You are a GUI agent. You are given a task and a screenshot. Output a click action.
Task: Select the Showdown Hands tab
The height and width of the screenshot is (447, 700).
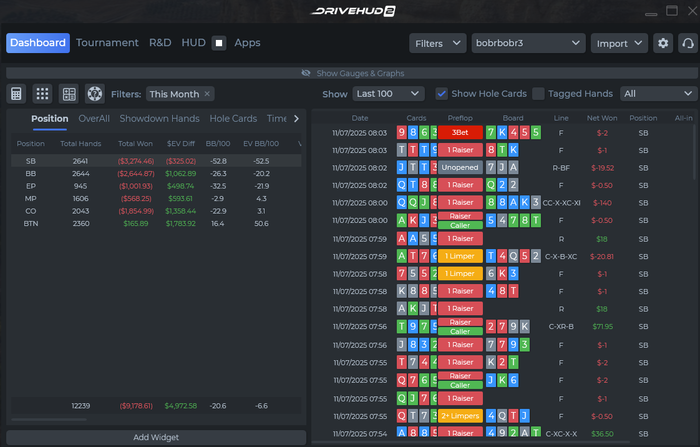(159, 119)
